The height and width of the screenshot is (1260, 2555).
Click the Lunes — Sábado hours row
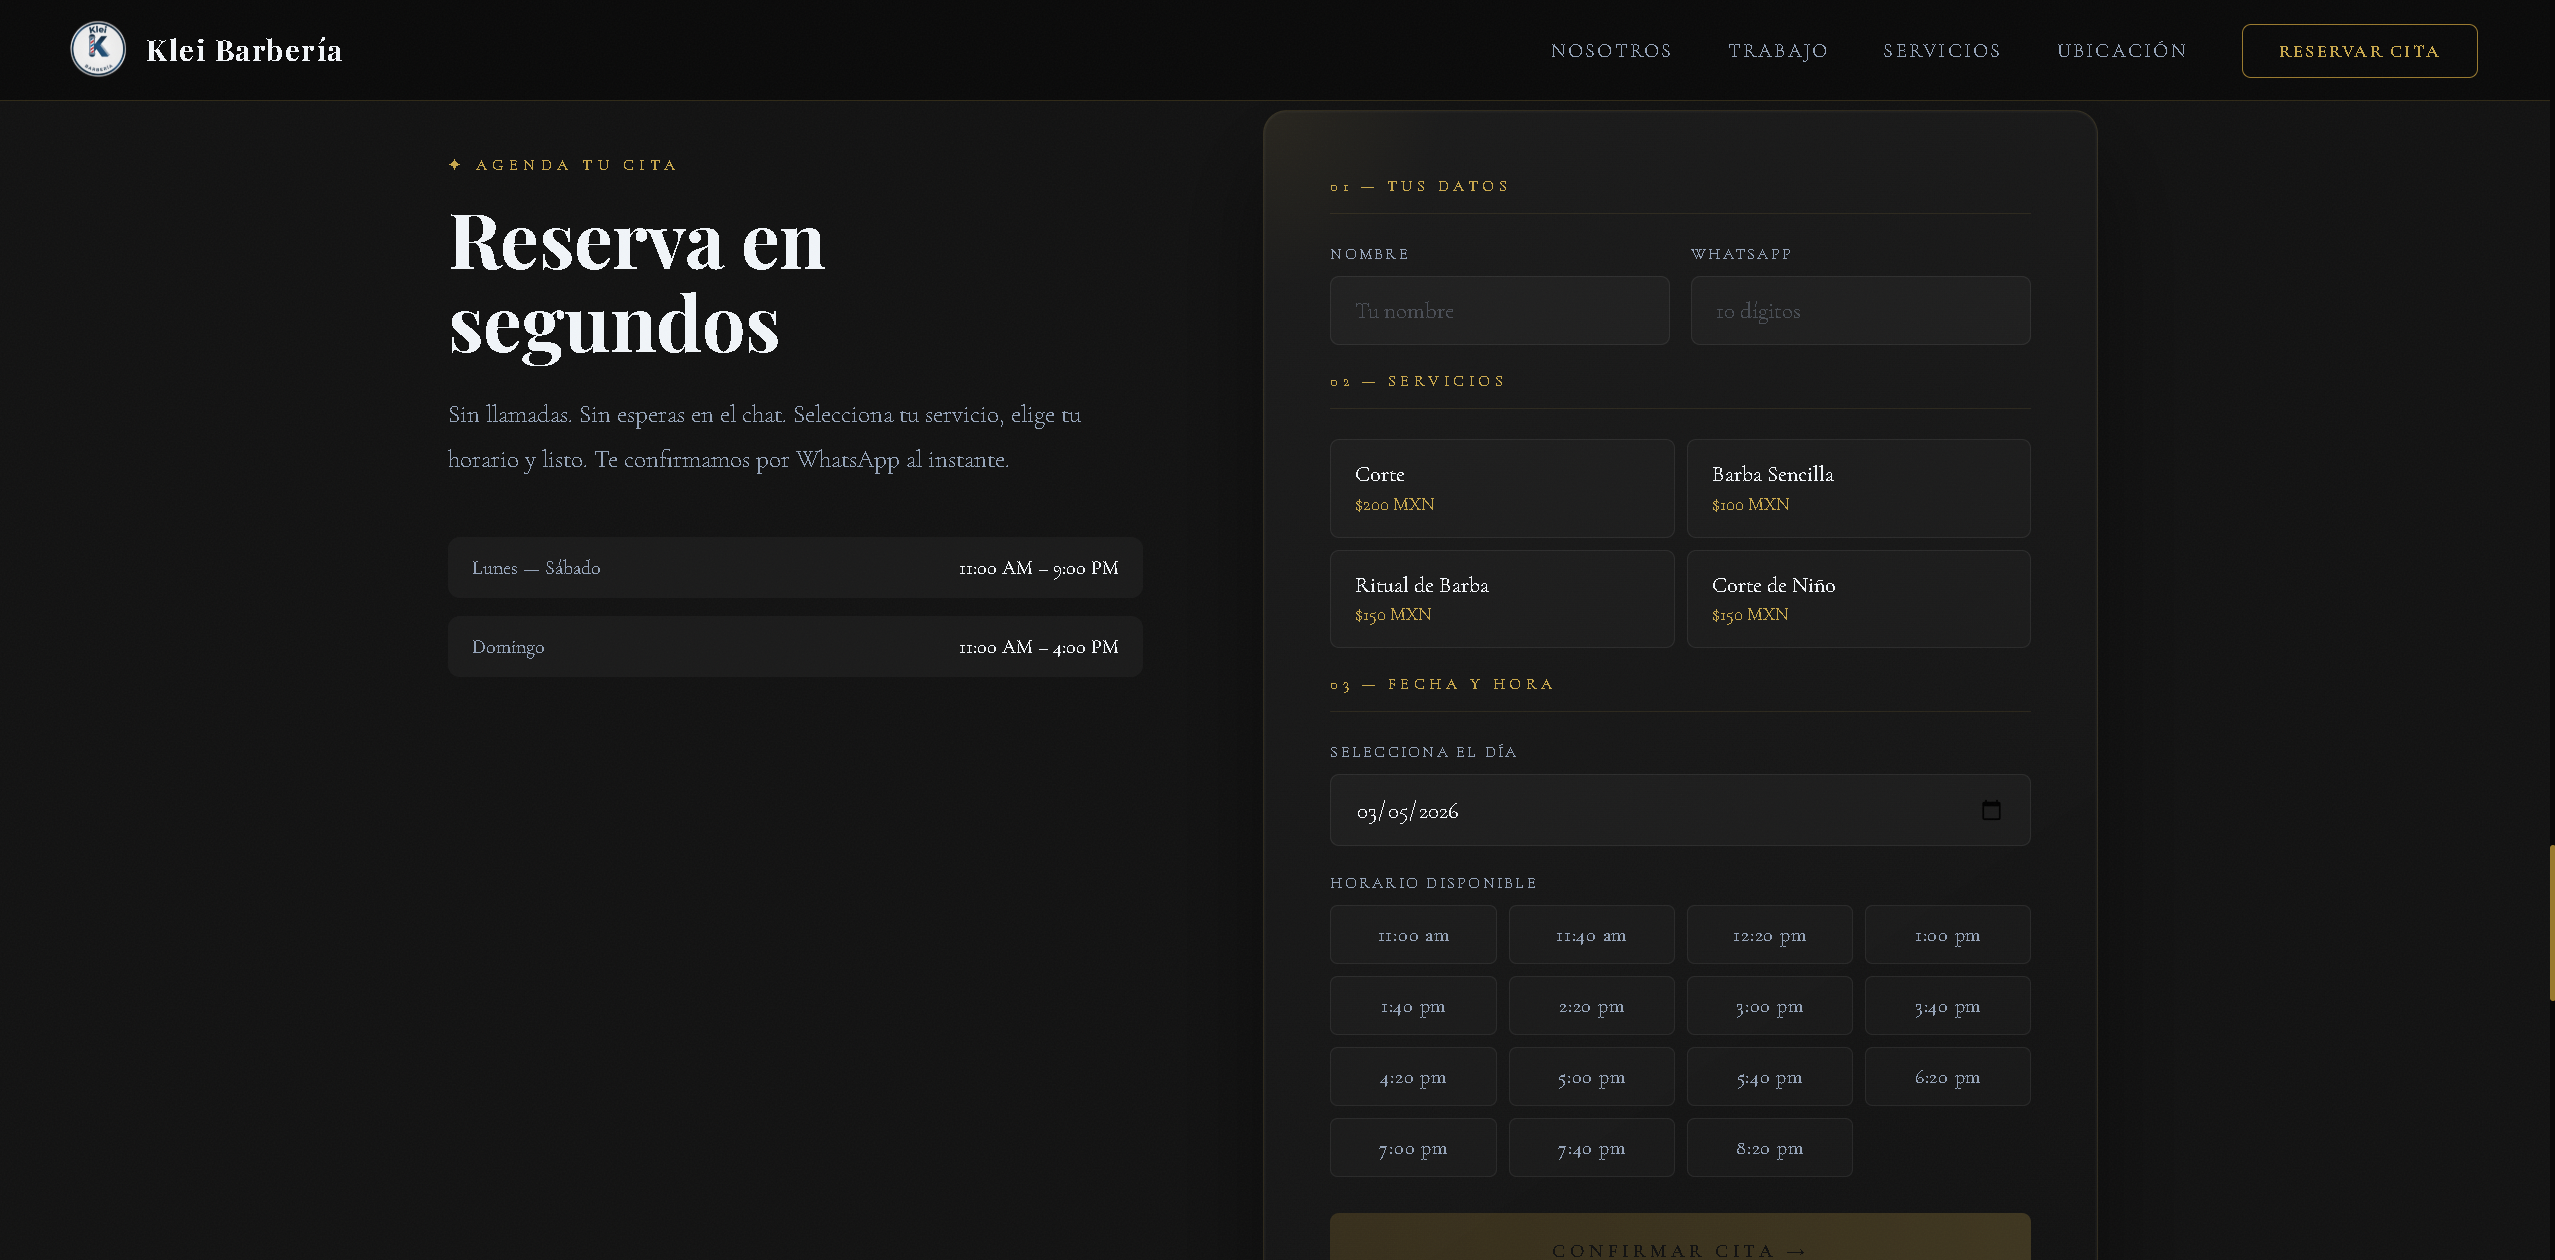coord(795,568)
